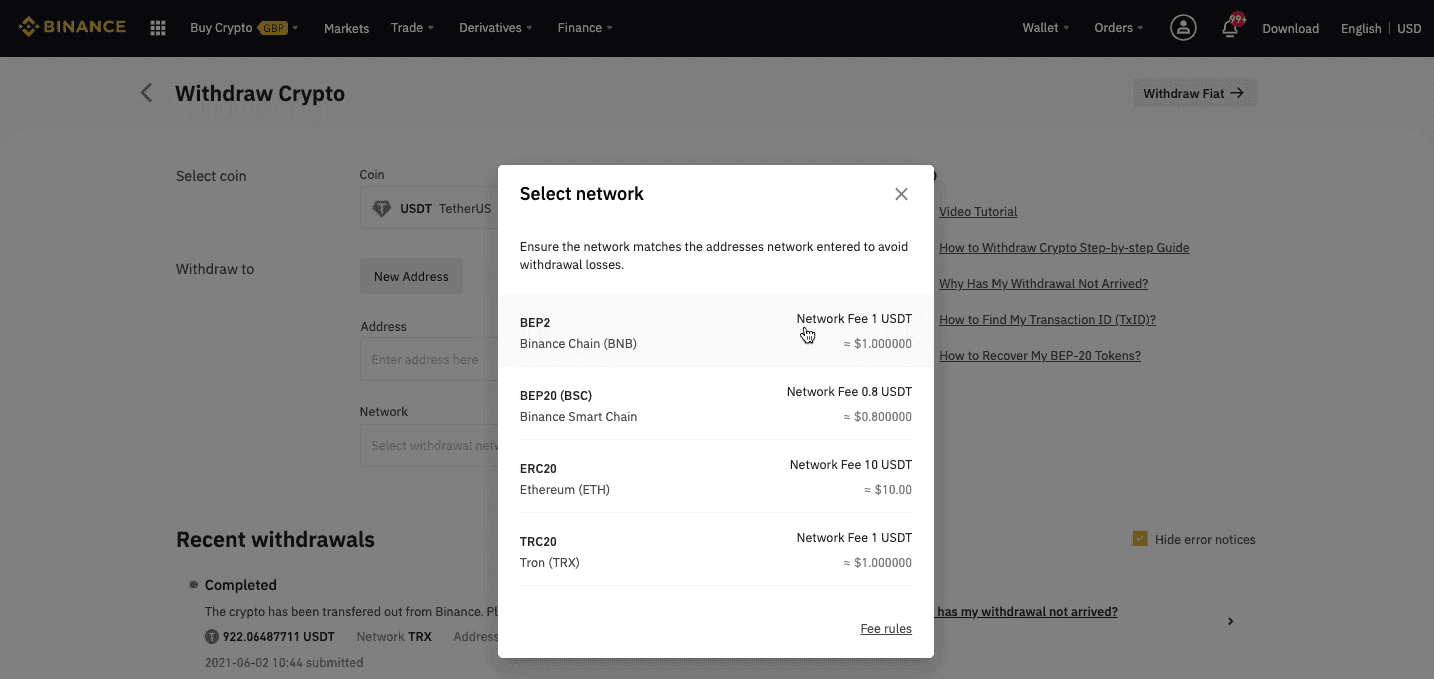The image size is (1434, 679).
Task: Expand the Trade menu
Action: click(x=412, y=28)
